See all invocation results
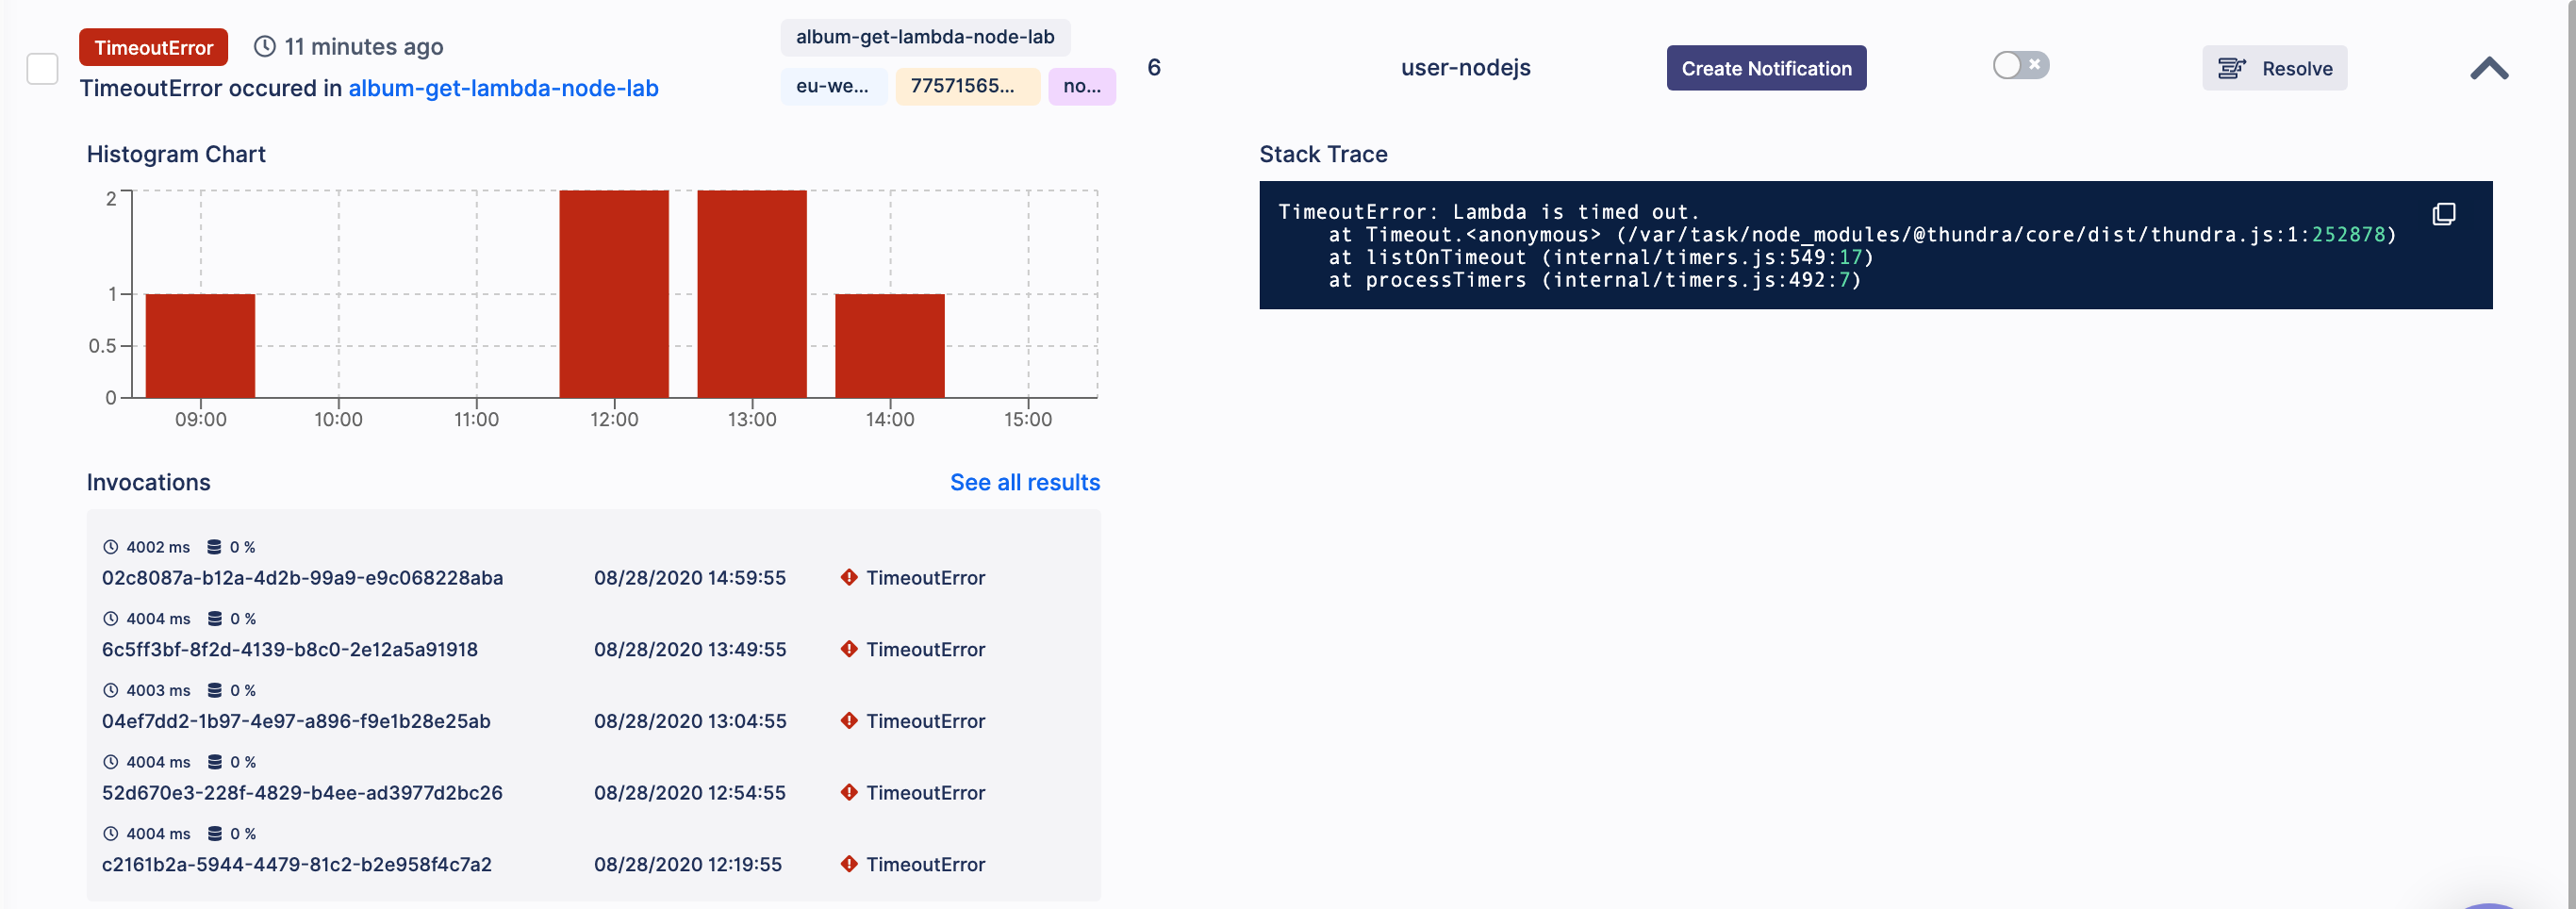 pos(1024,482)
